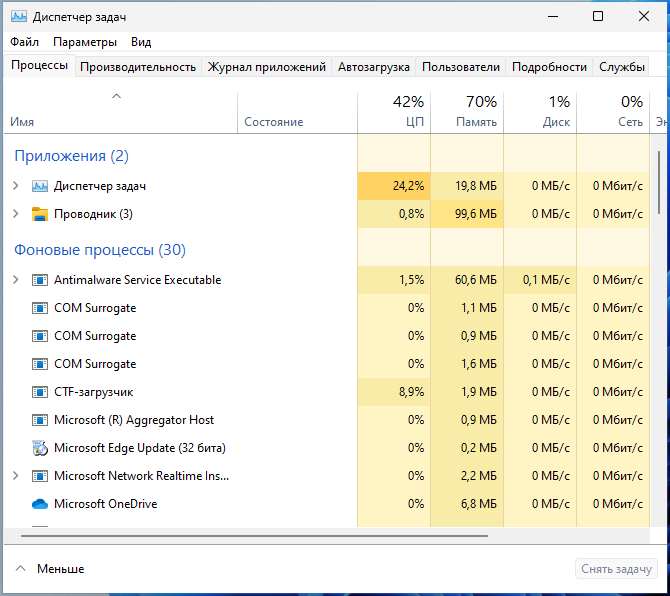
Task: Select the Microsoft OneDrive row name
Action: (106, 504)
